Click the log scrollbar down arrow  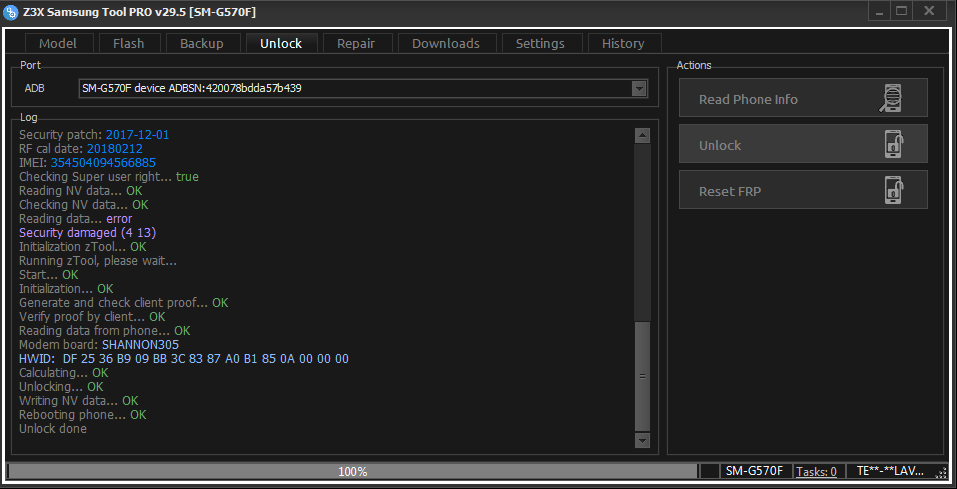[x=643, y=440]
